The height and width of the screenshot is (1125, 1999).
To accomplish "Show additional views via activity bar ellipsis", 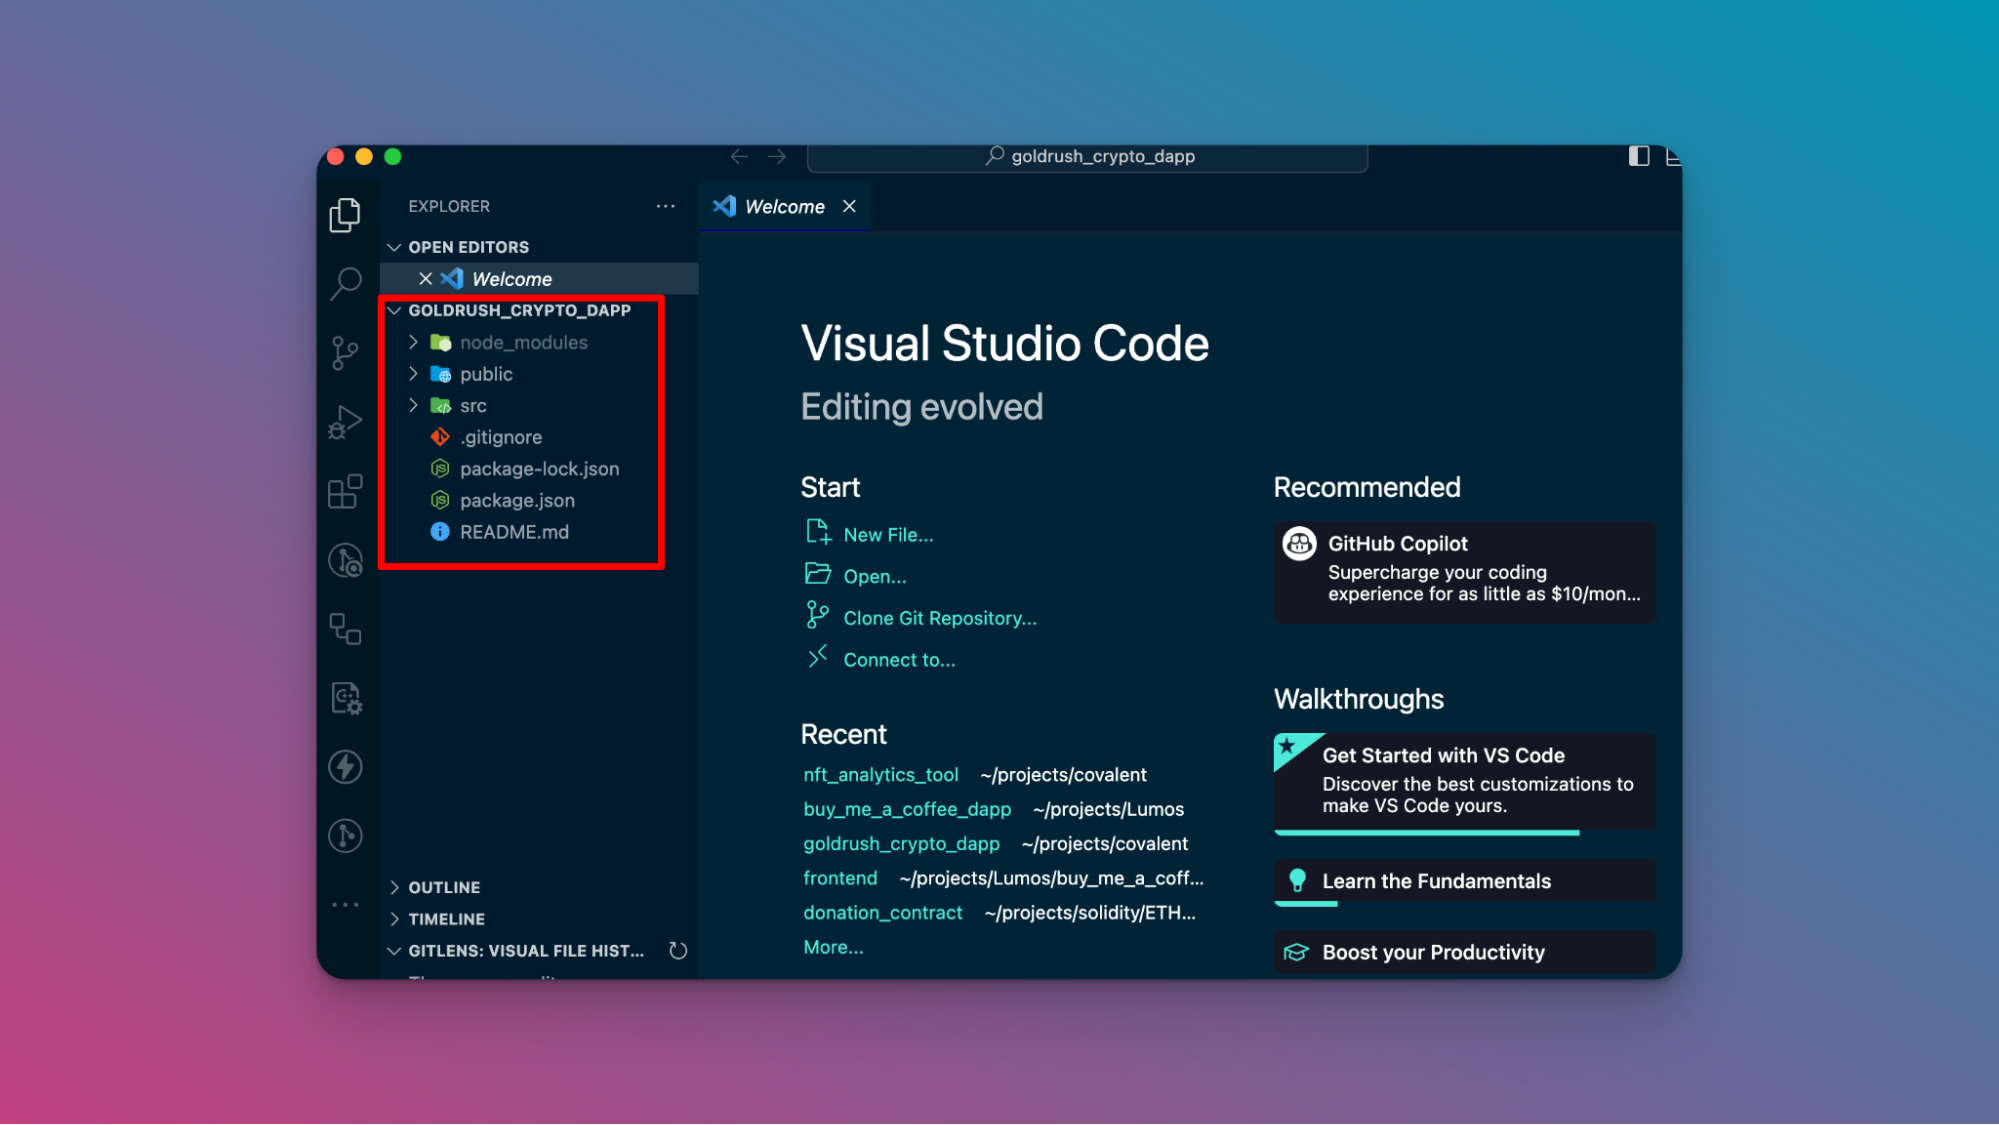I will coord(345,905).
